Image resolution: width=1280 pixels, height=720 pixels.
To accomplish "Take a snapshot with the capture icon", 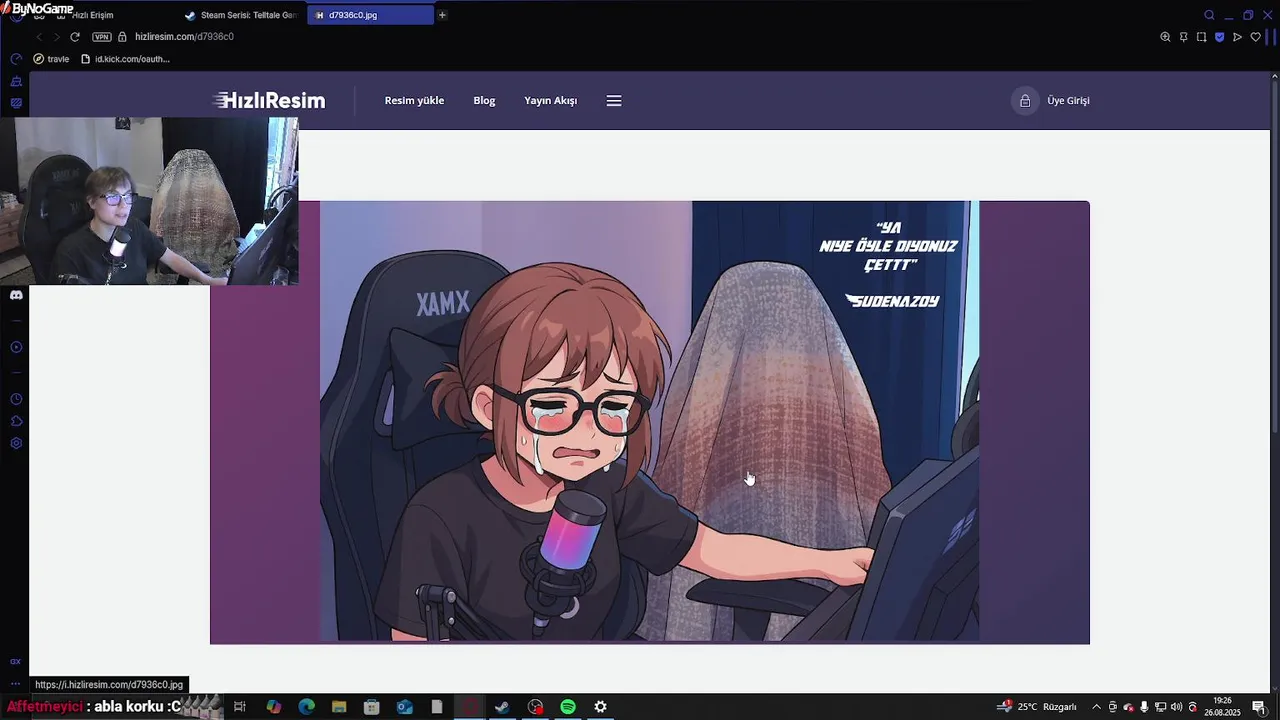I will point(1201,37).
